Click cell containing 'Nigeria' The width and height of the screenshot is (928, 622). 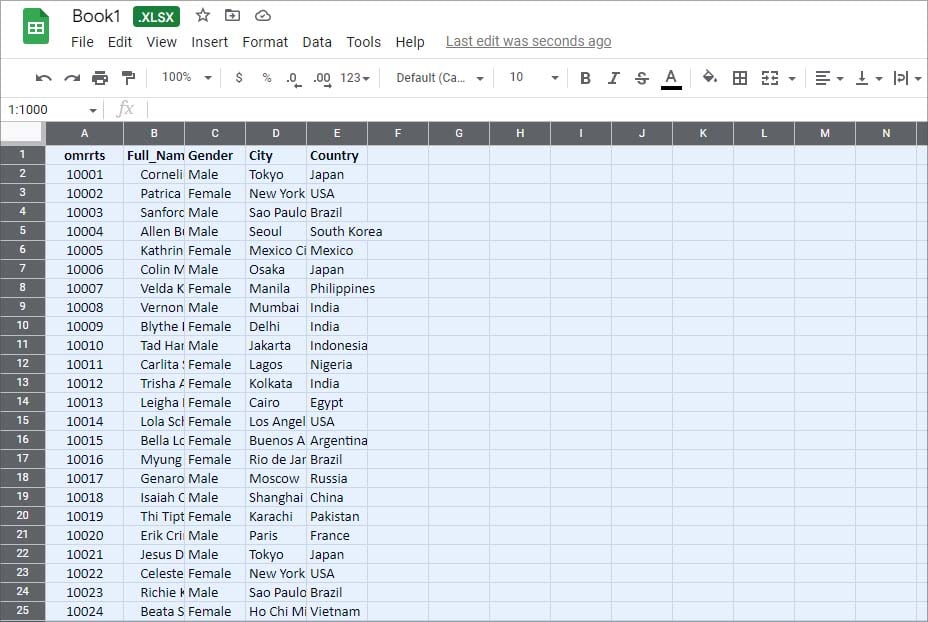tap(337, 365)
